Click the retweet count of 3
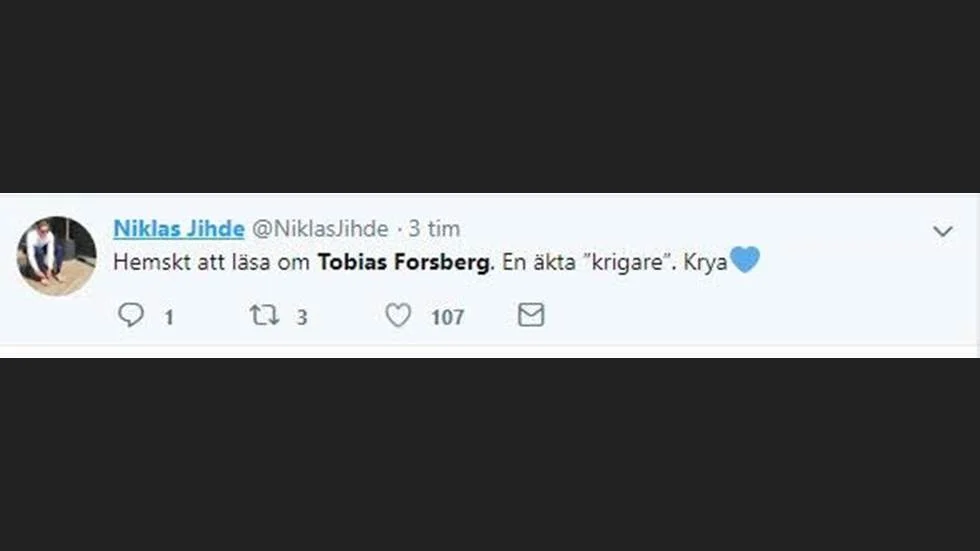Screen dimensions: 980x551 click(x=302, y=317)
